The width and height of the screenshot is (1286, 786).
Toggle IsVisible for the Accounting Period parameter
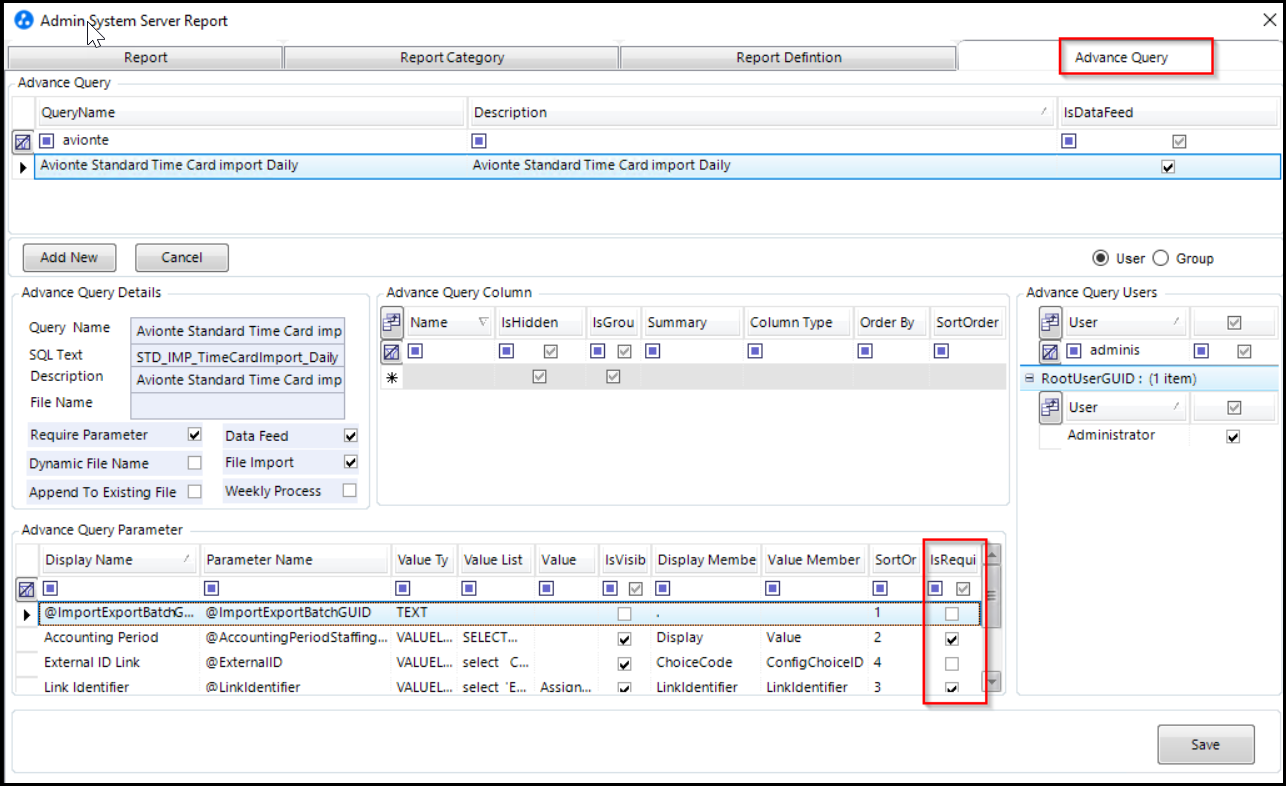(625, 639)
